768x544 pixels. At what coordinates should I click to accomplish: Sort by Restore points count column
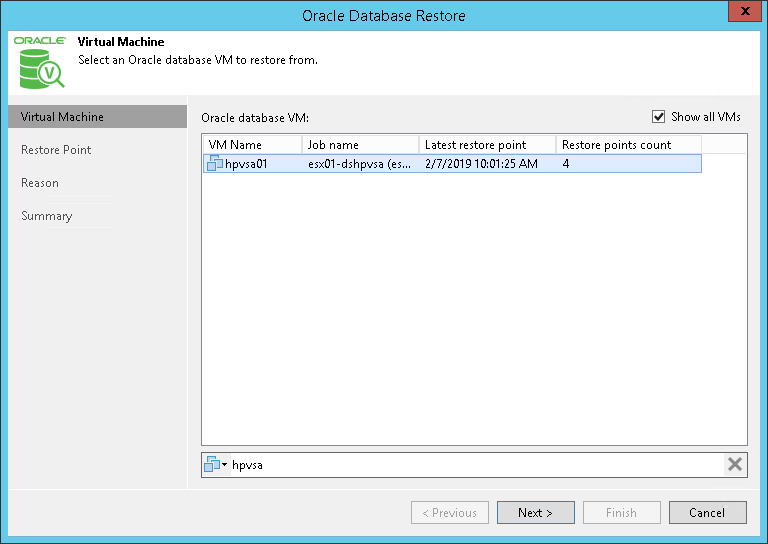pyautogui.click(x=629, y=145)
